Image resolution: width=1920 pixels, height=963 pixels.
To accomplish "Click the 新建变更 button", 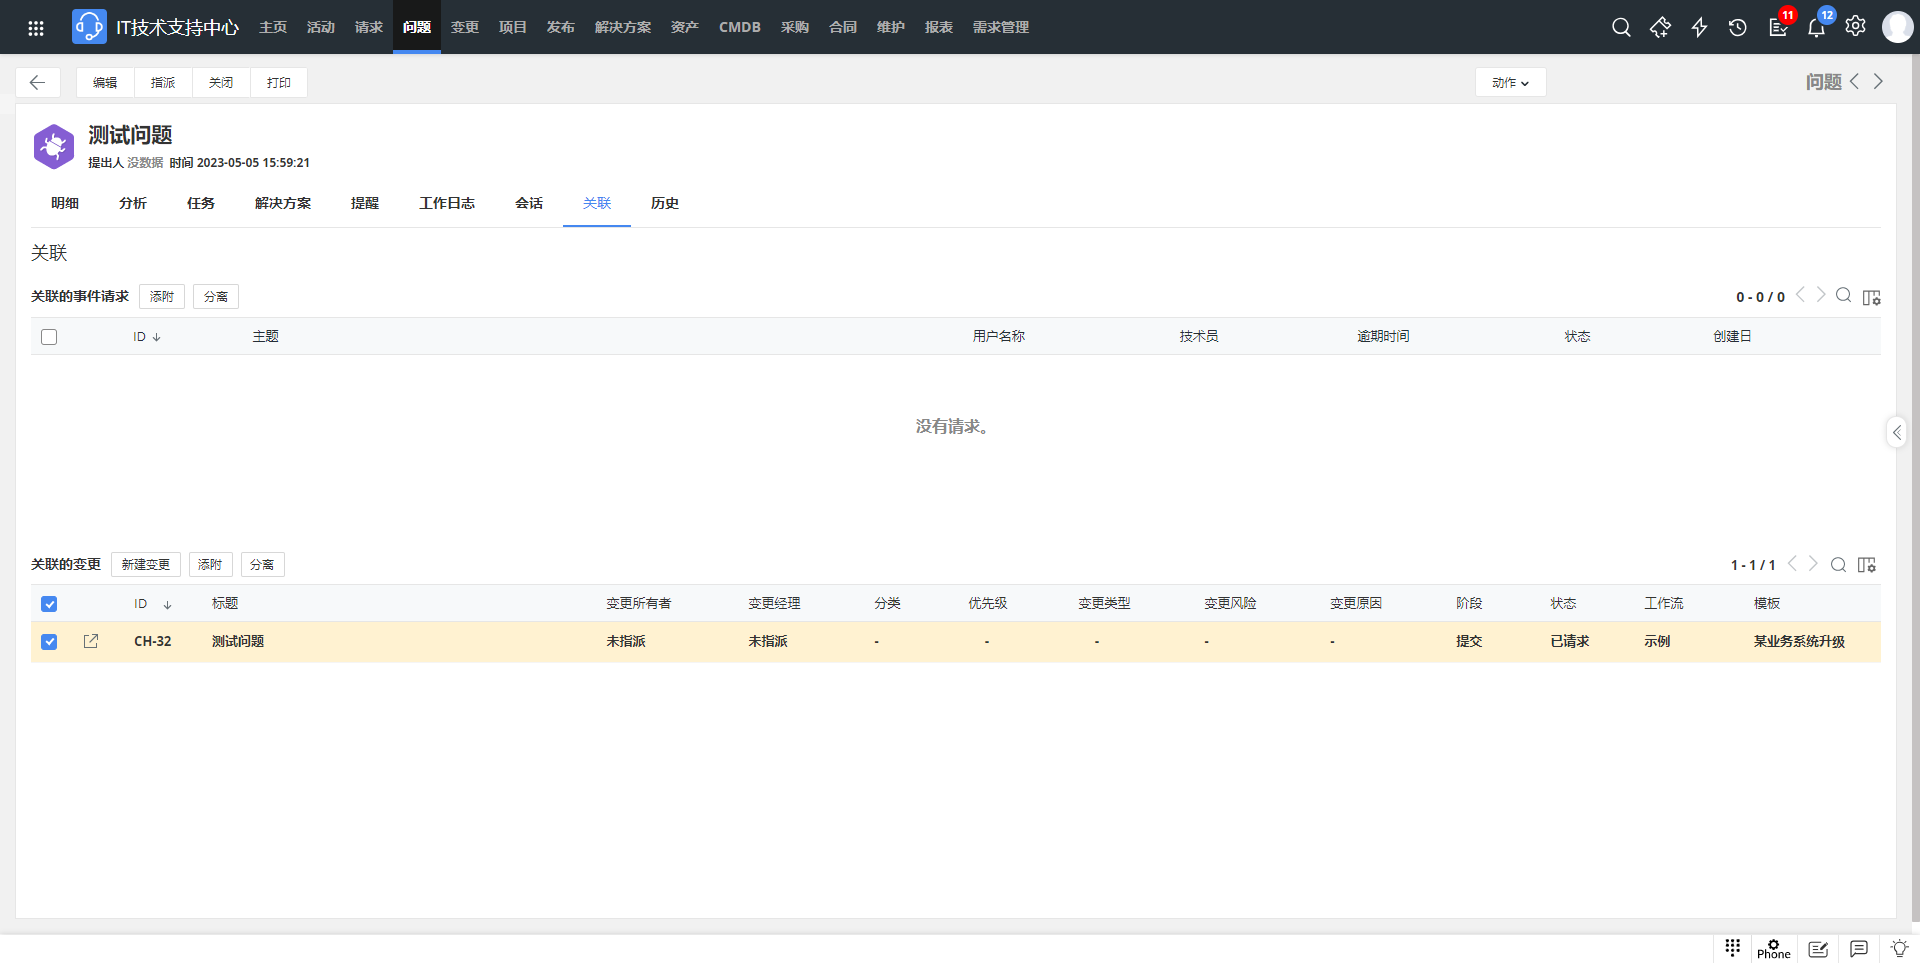I will [146, 564].
